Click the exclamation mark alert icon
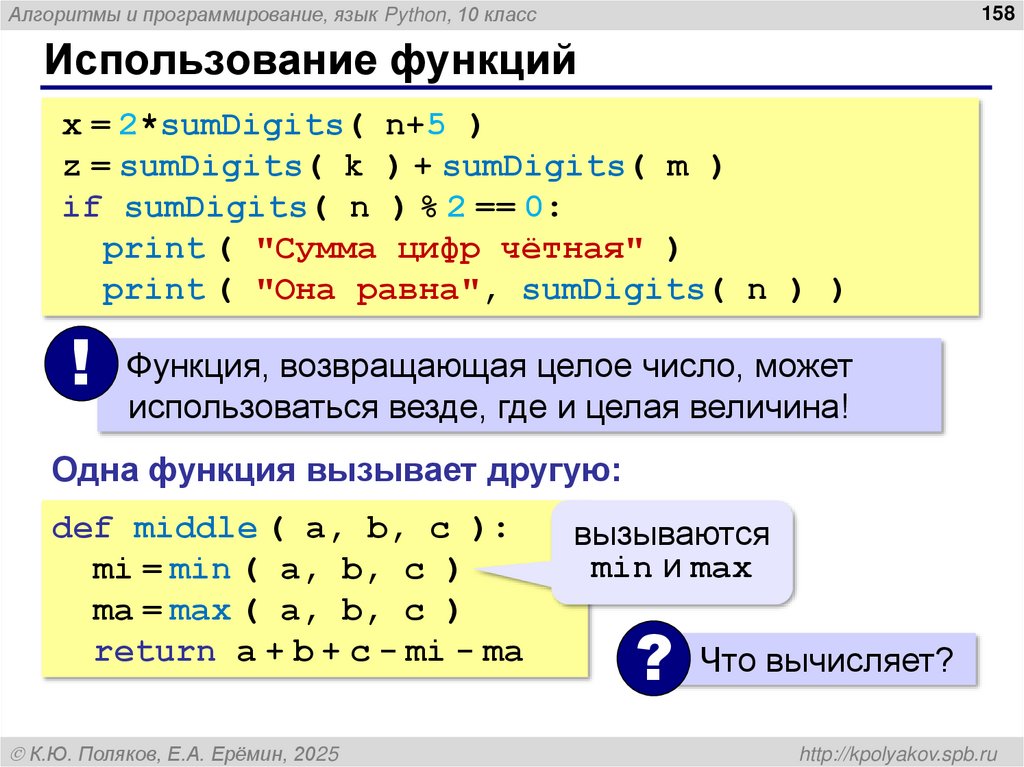Image resolution: width=1024 pixels, height=767 pixels. click(81, 365)
